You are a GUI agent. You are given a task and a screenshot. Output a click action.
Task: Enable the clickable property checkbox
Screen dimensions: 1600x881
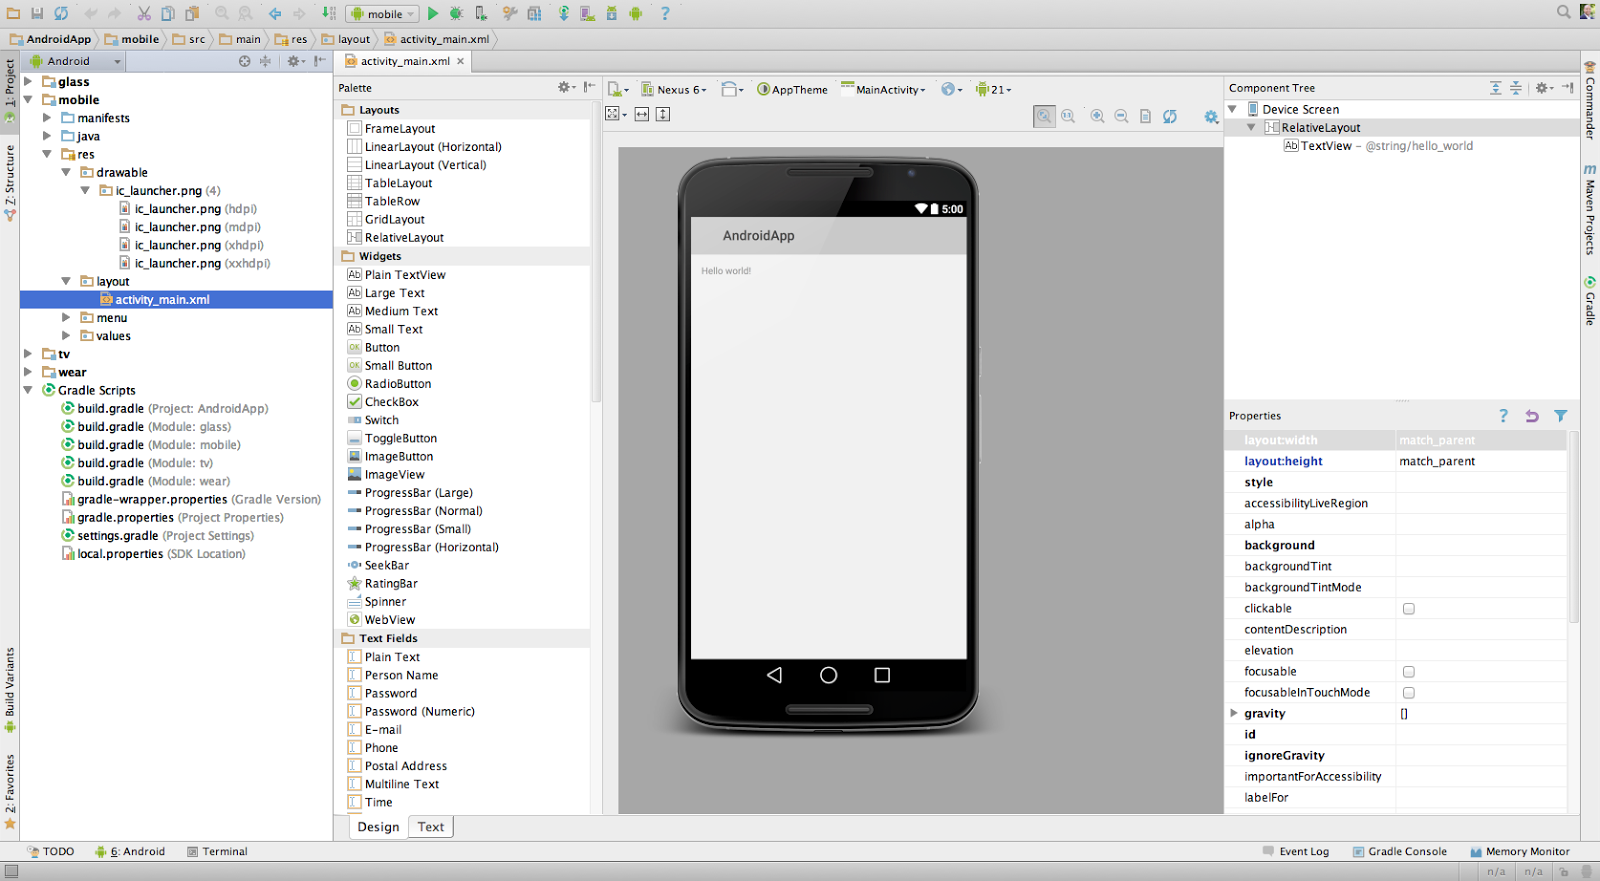pyautogui.click(x=1409, y=609)
